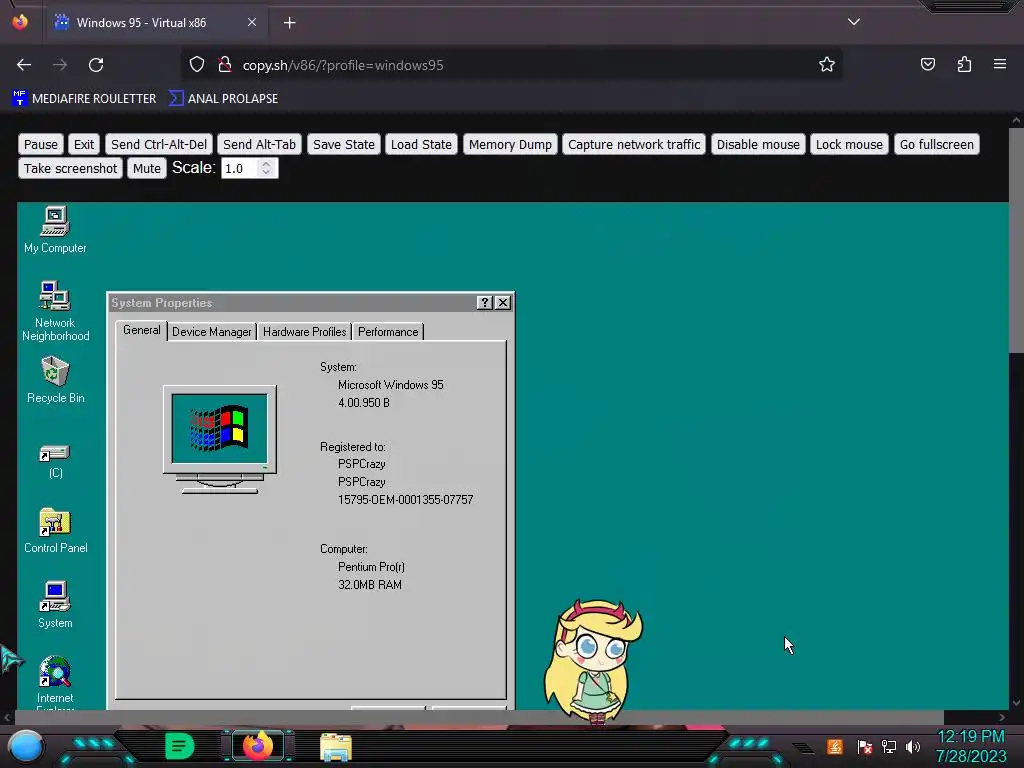Mute the emulator sound
Viewport: 1024px width, 768px height.
click(x=146, y=168)
